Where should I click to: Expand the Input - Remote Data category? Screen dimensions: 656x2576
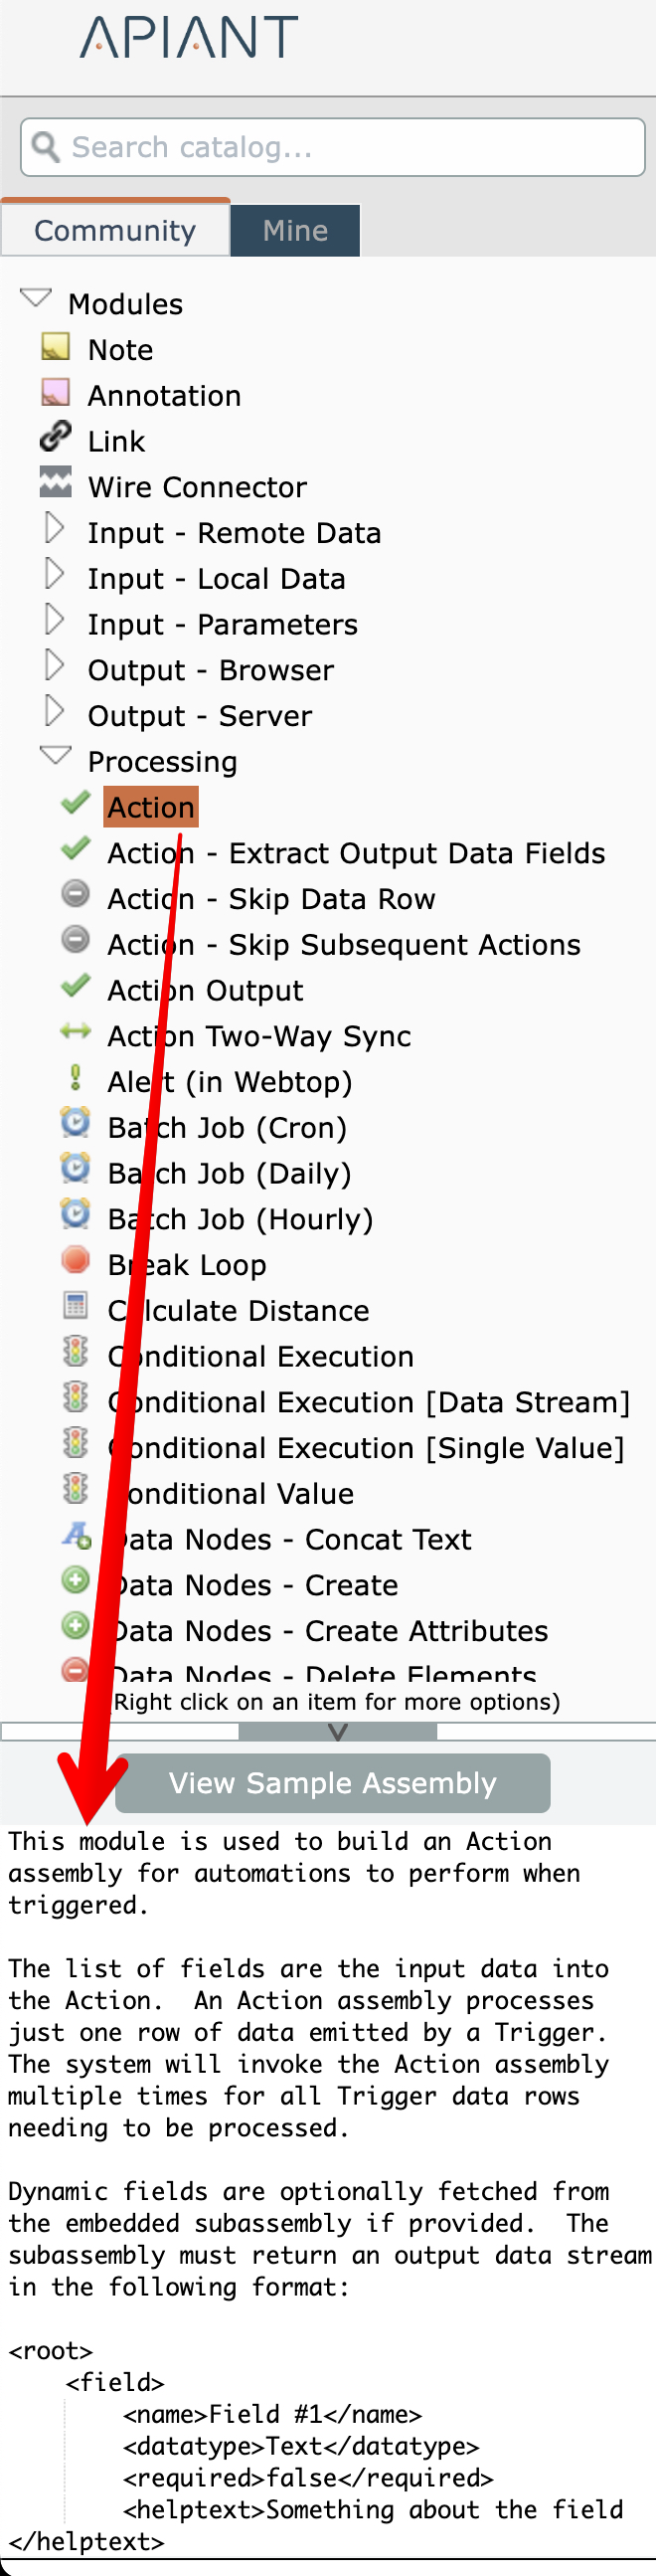[x=54, y=529]
